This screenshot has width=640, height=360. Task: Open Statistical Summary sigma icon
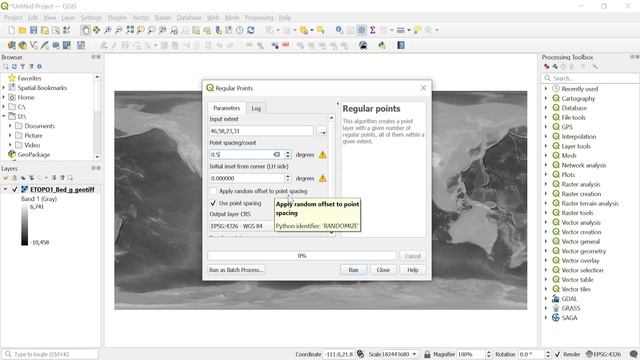(x=373, y=30)
